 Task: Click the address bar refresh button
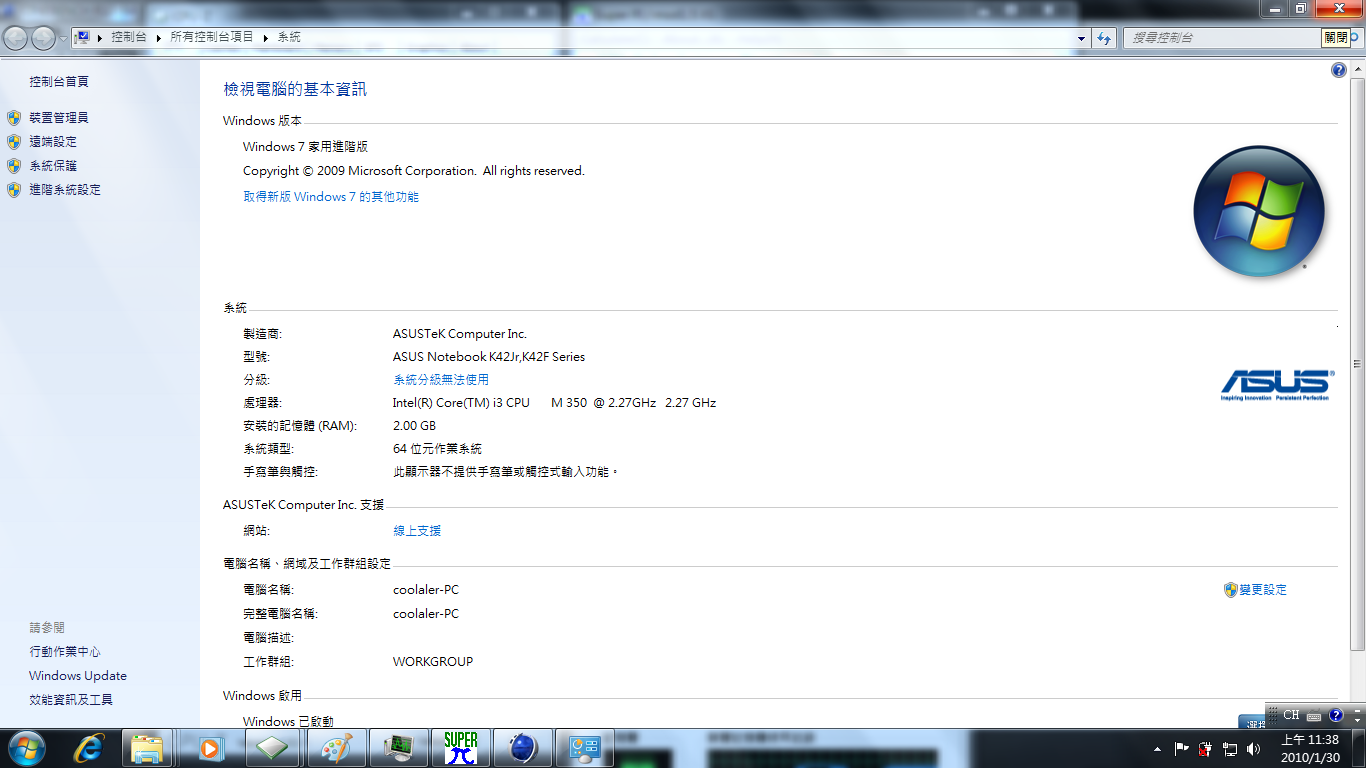[x=1104, y=38]
